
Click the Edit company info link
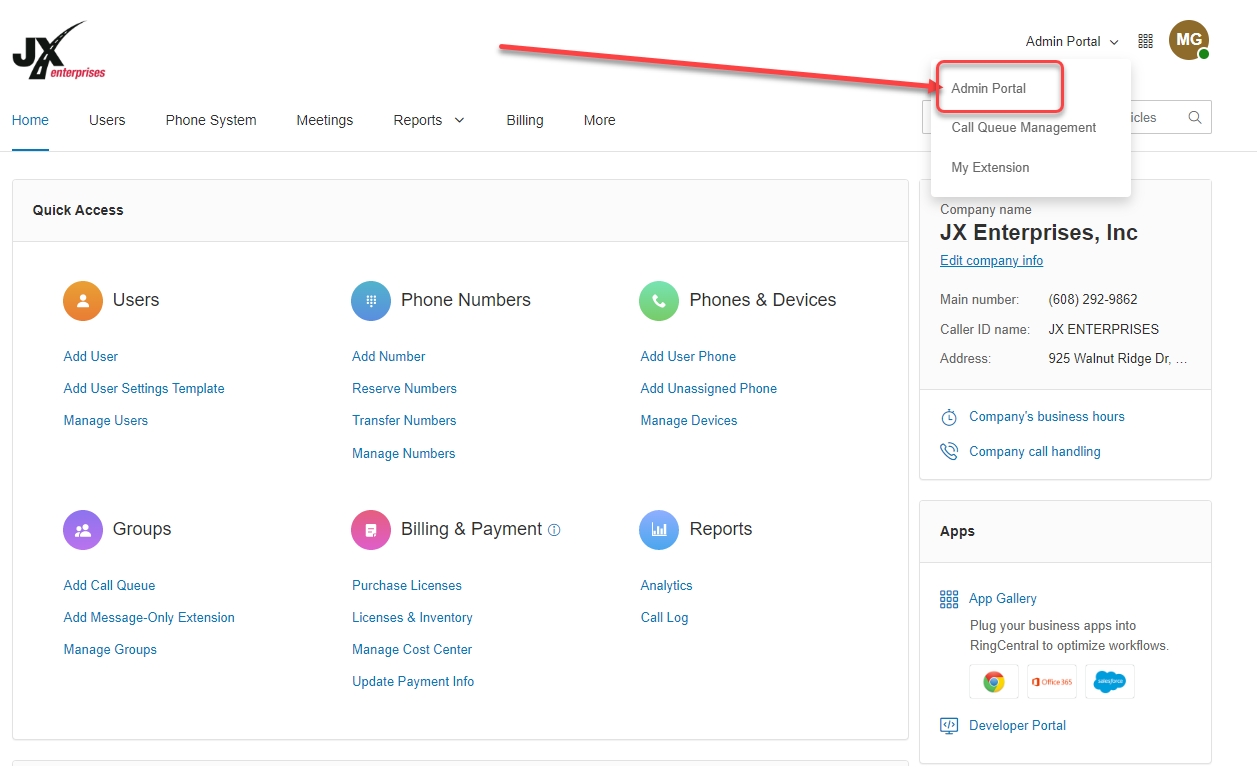pos(991,260)
